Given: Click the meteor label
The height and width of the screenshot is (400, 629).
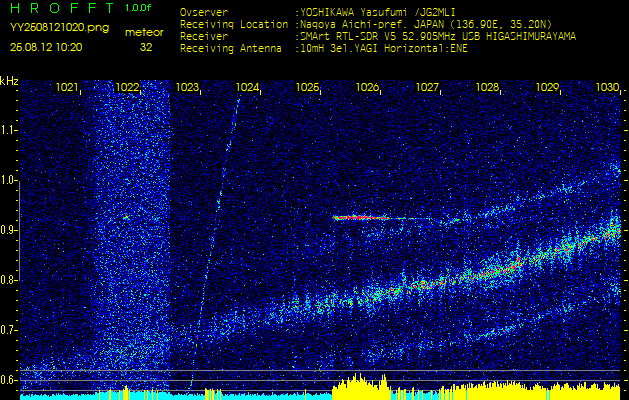Looking at the screenshot, I should 144,33.
